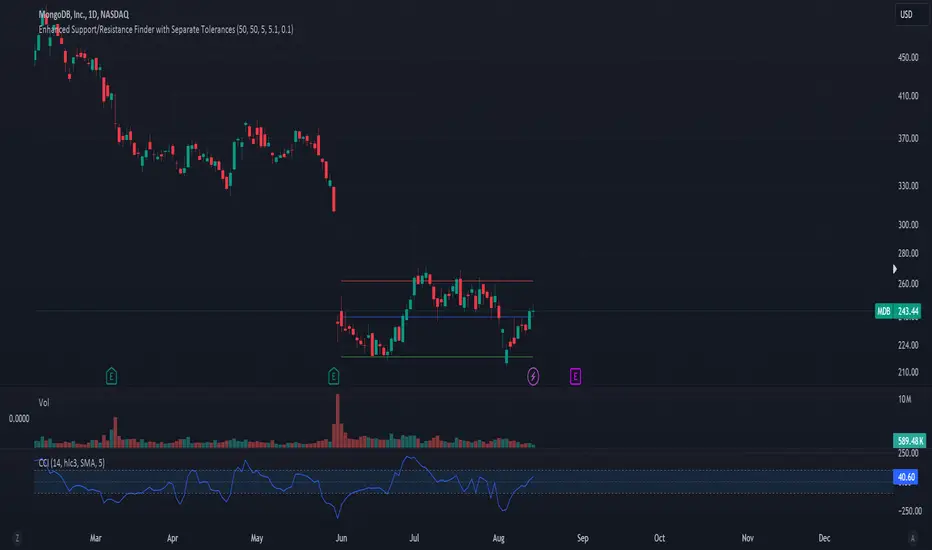The height and width of the screenshot is (550, 932).
Task: Select the MongoDB, Inc. symbol title
Action: click(84, 14)
